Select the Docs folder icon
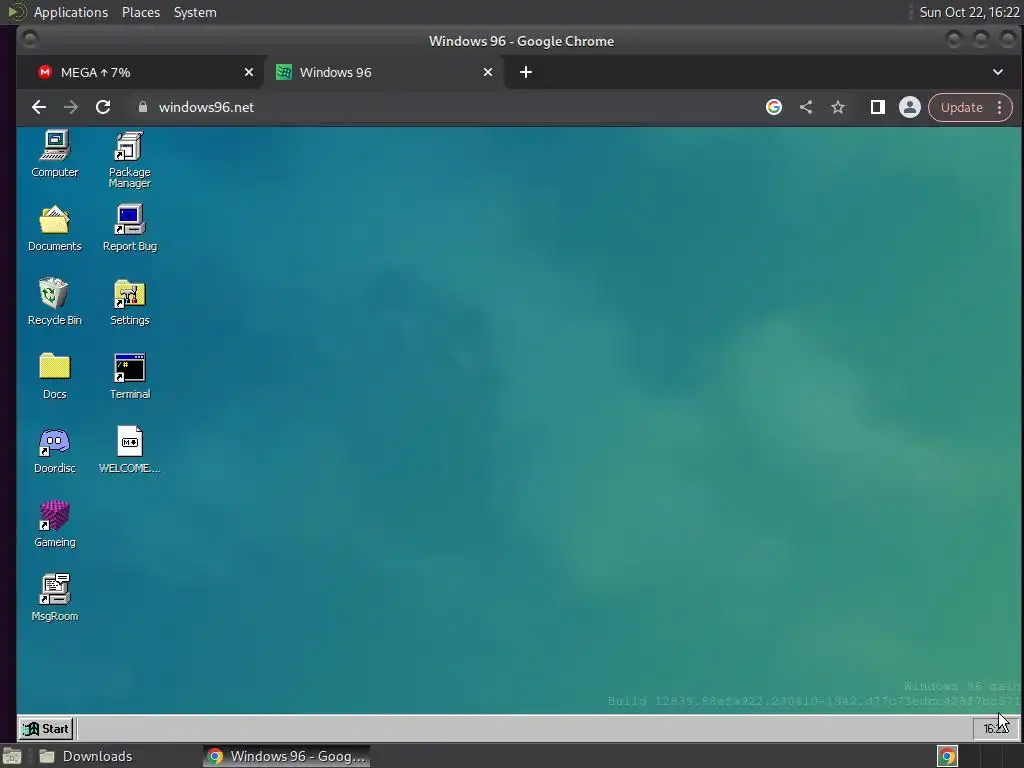Viewport: 1024px width, 768px height. (x=55, y=376)
